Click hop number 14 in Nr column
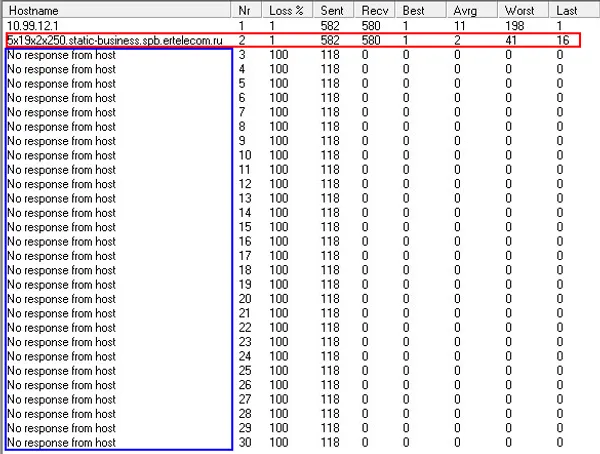The height and width of the screenshot is (454, 600). [x=245, y=213]
